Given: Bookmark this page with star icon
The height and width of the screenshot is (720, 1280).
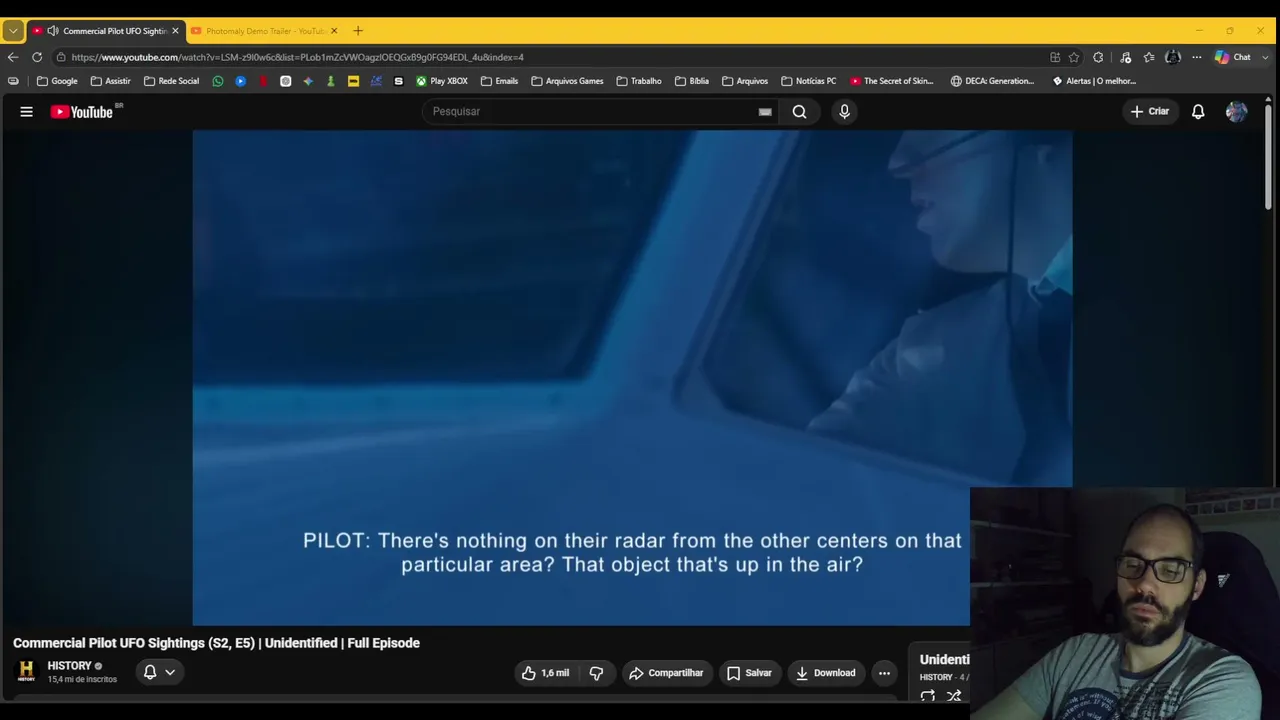Looking at the screenshot, I should (x=1074, y=57).
